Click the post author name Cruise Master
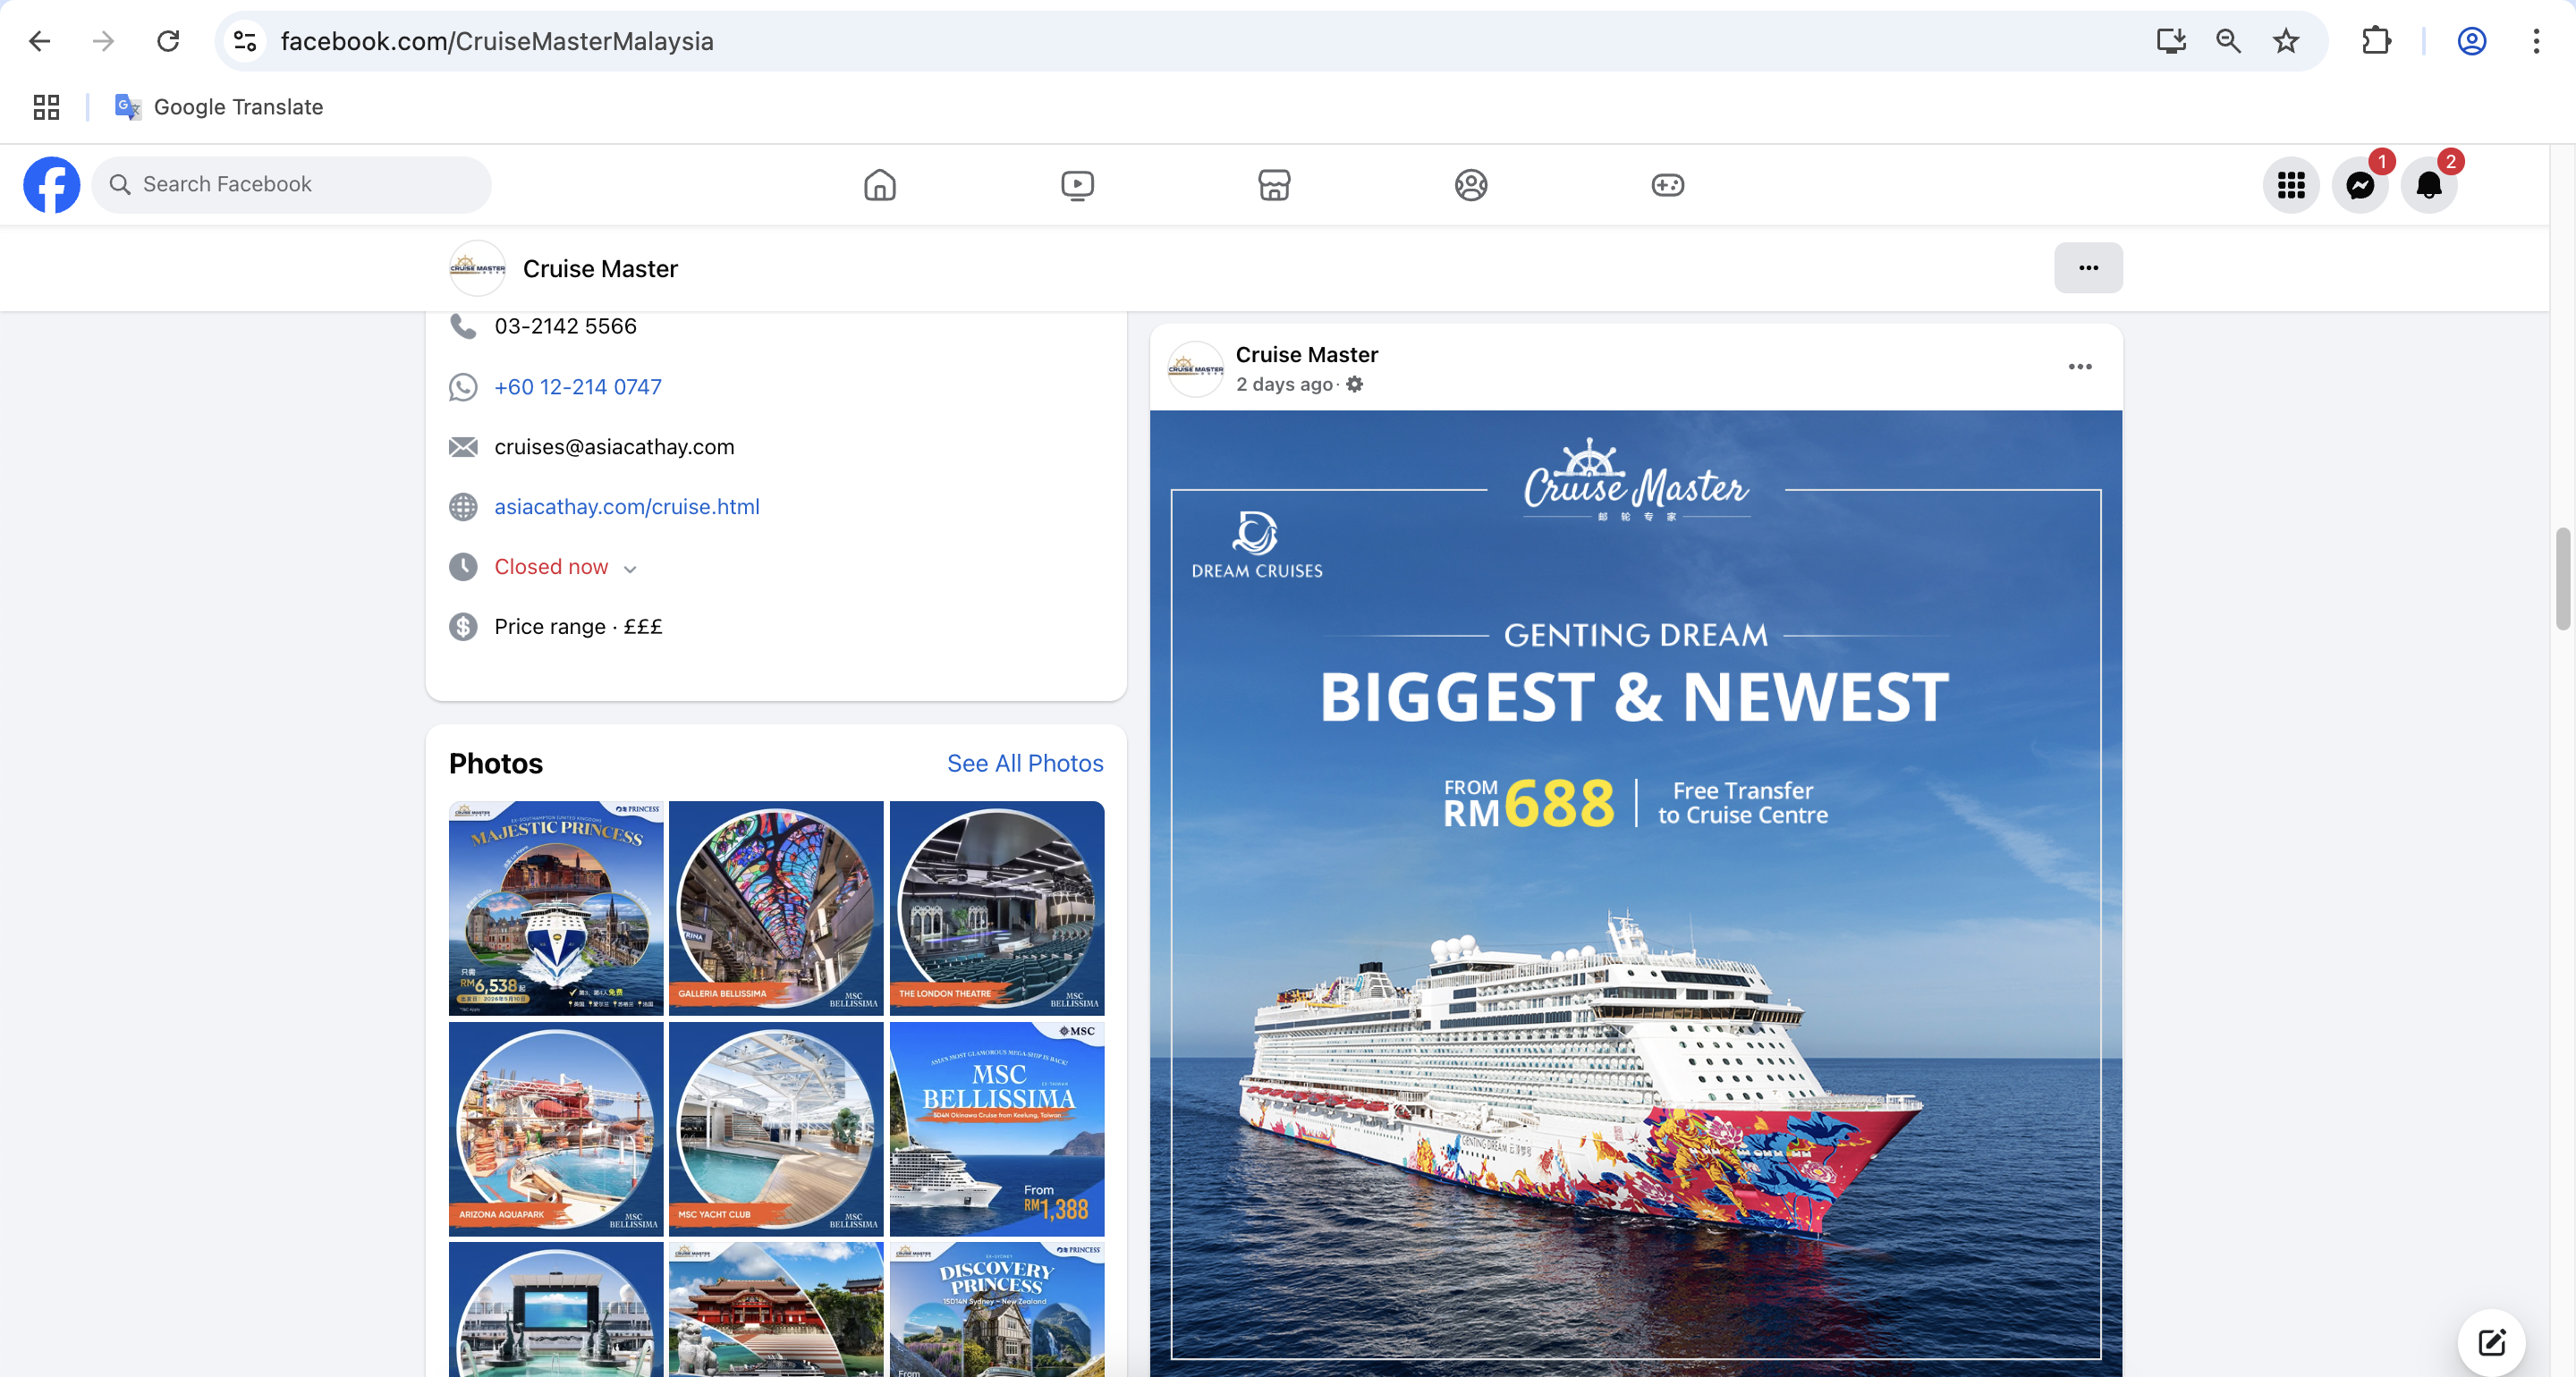Viewport: 2576px width, 1377px height. 1307,354
